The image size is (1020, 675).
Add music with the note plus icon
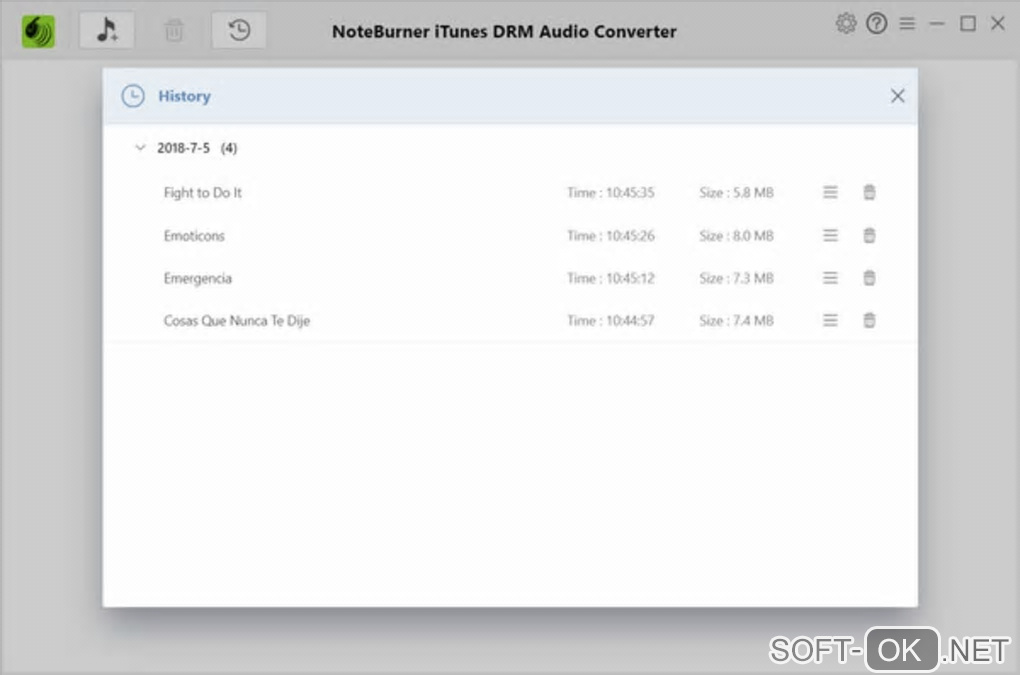pos(107,30)
